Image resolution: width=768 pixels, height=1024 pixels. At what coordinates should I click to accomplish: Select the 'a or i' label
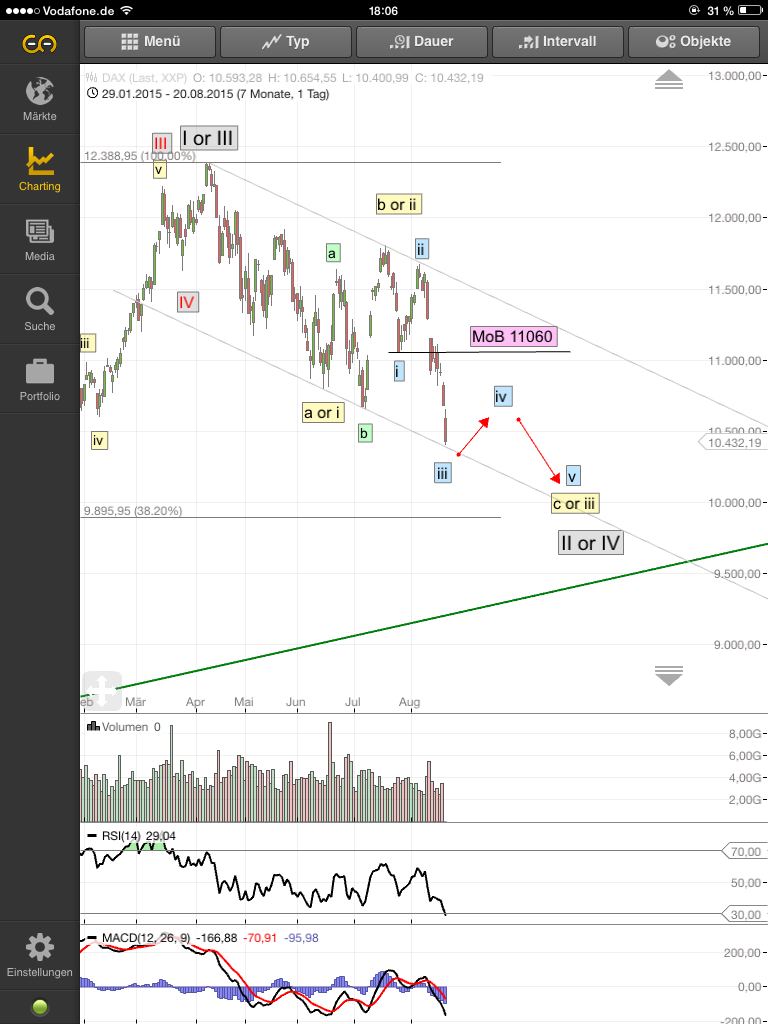coord(323,413)
